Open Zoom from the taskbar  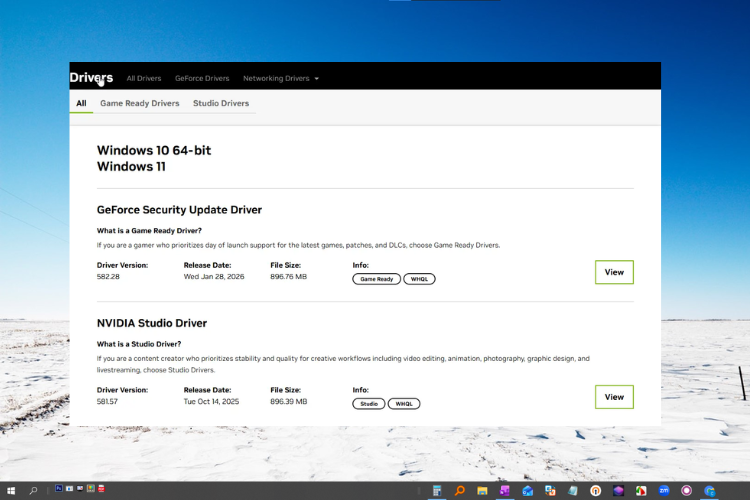[x=664, y=490]
